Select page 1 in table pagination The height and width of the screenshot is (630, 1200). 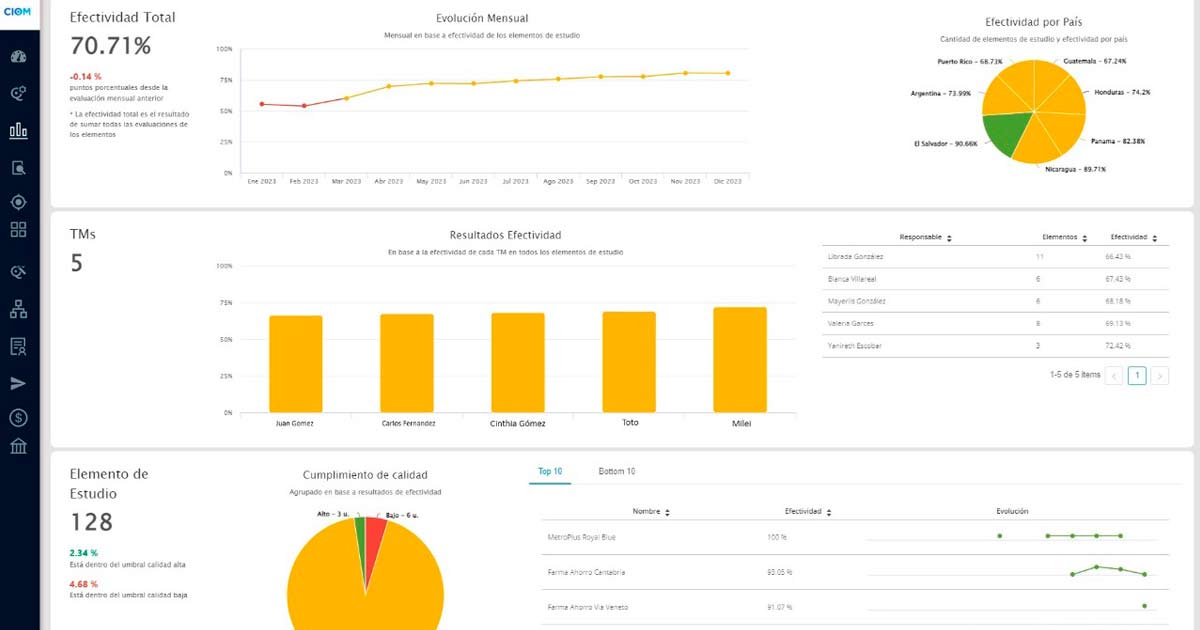tap(1137, 376)
